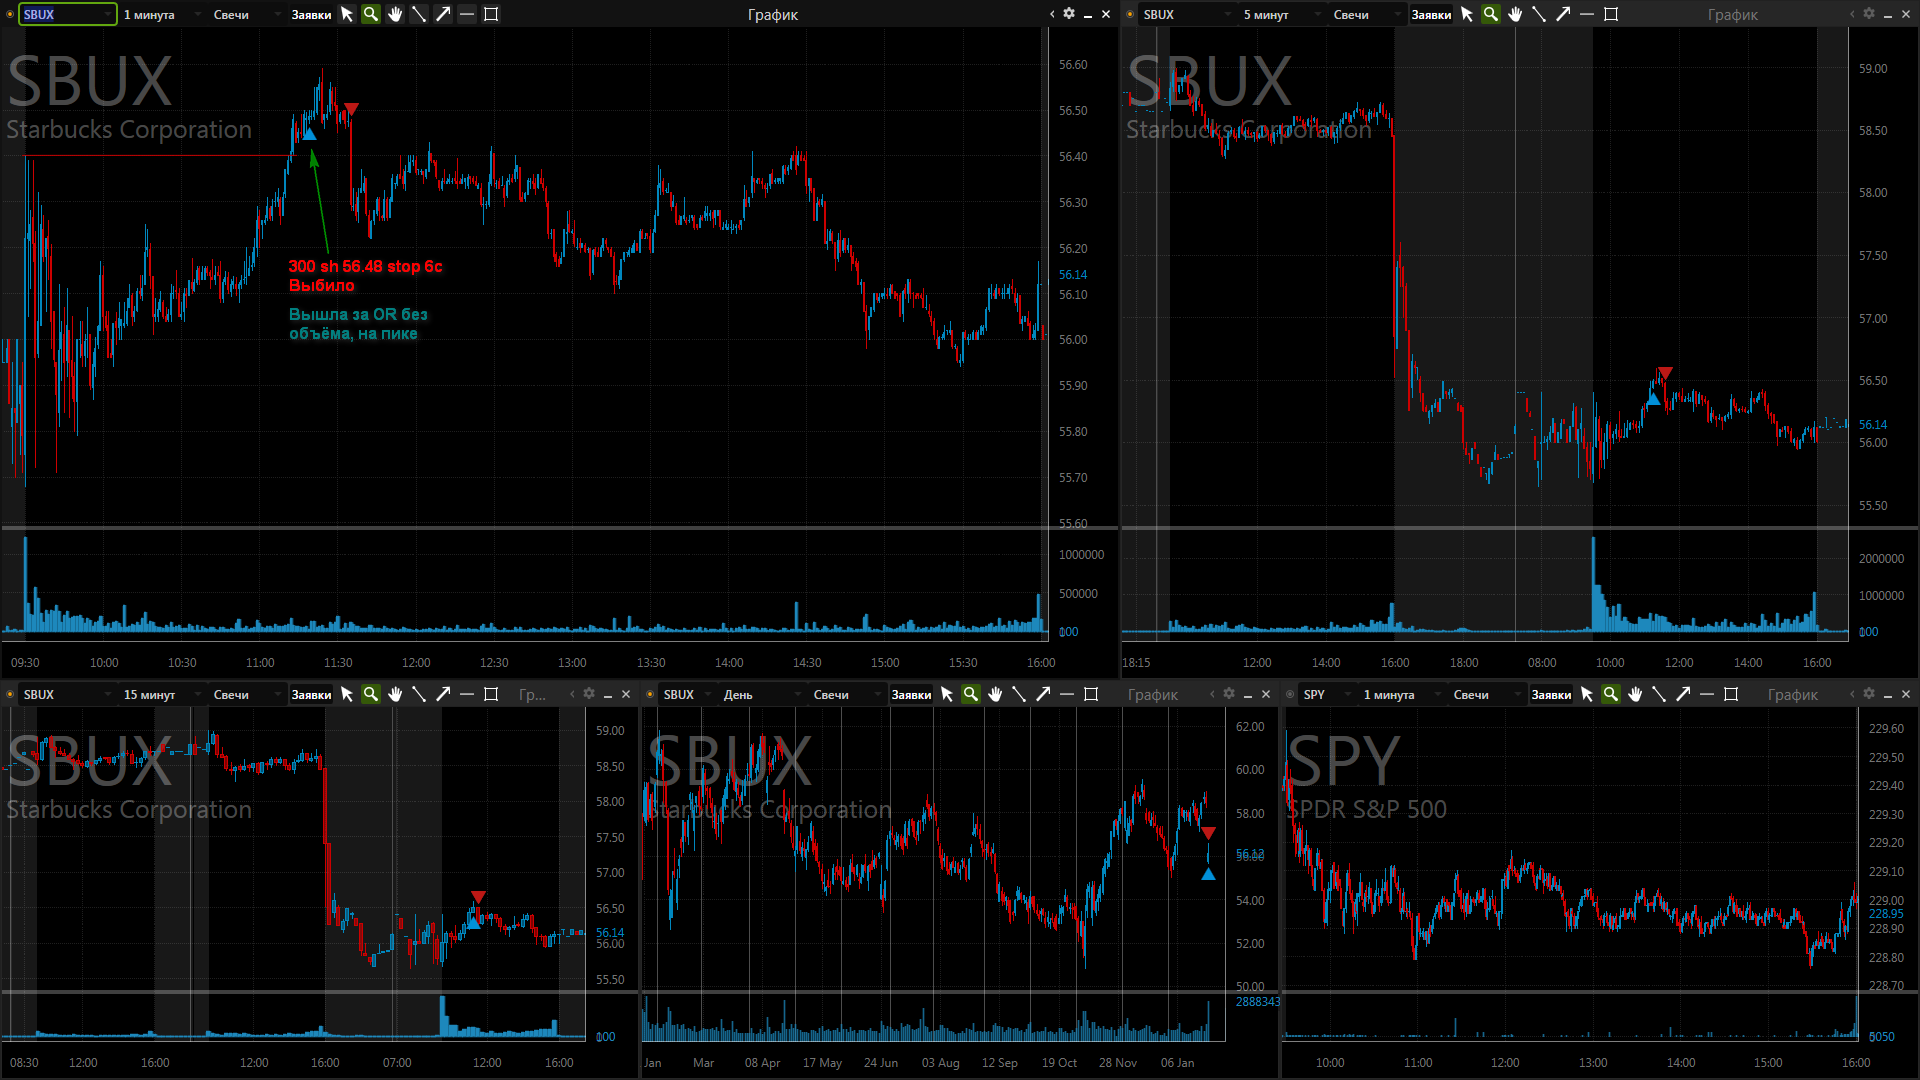Select the cursor tool in the daily SBUX chart

(947, 694)
